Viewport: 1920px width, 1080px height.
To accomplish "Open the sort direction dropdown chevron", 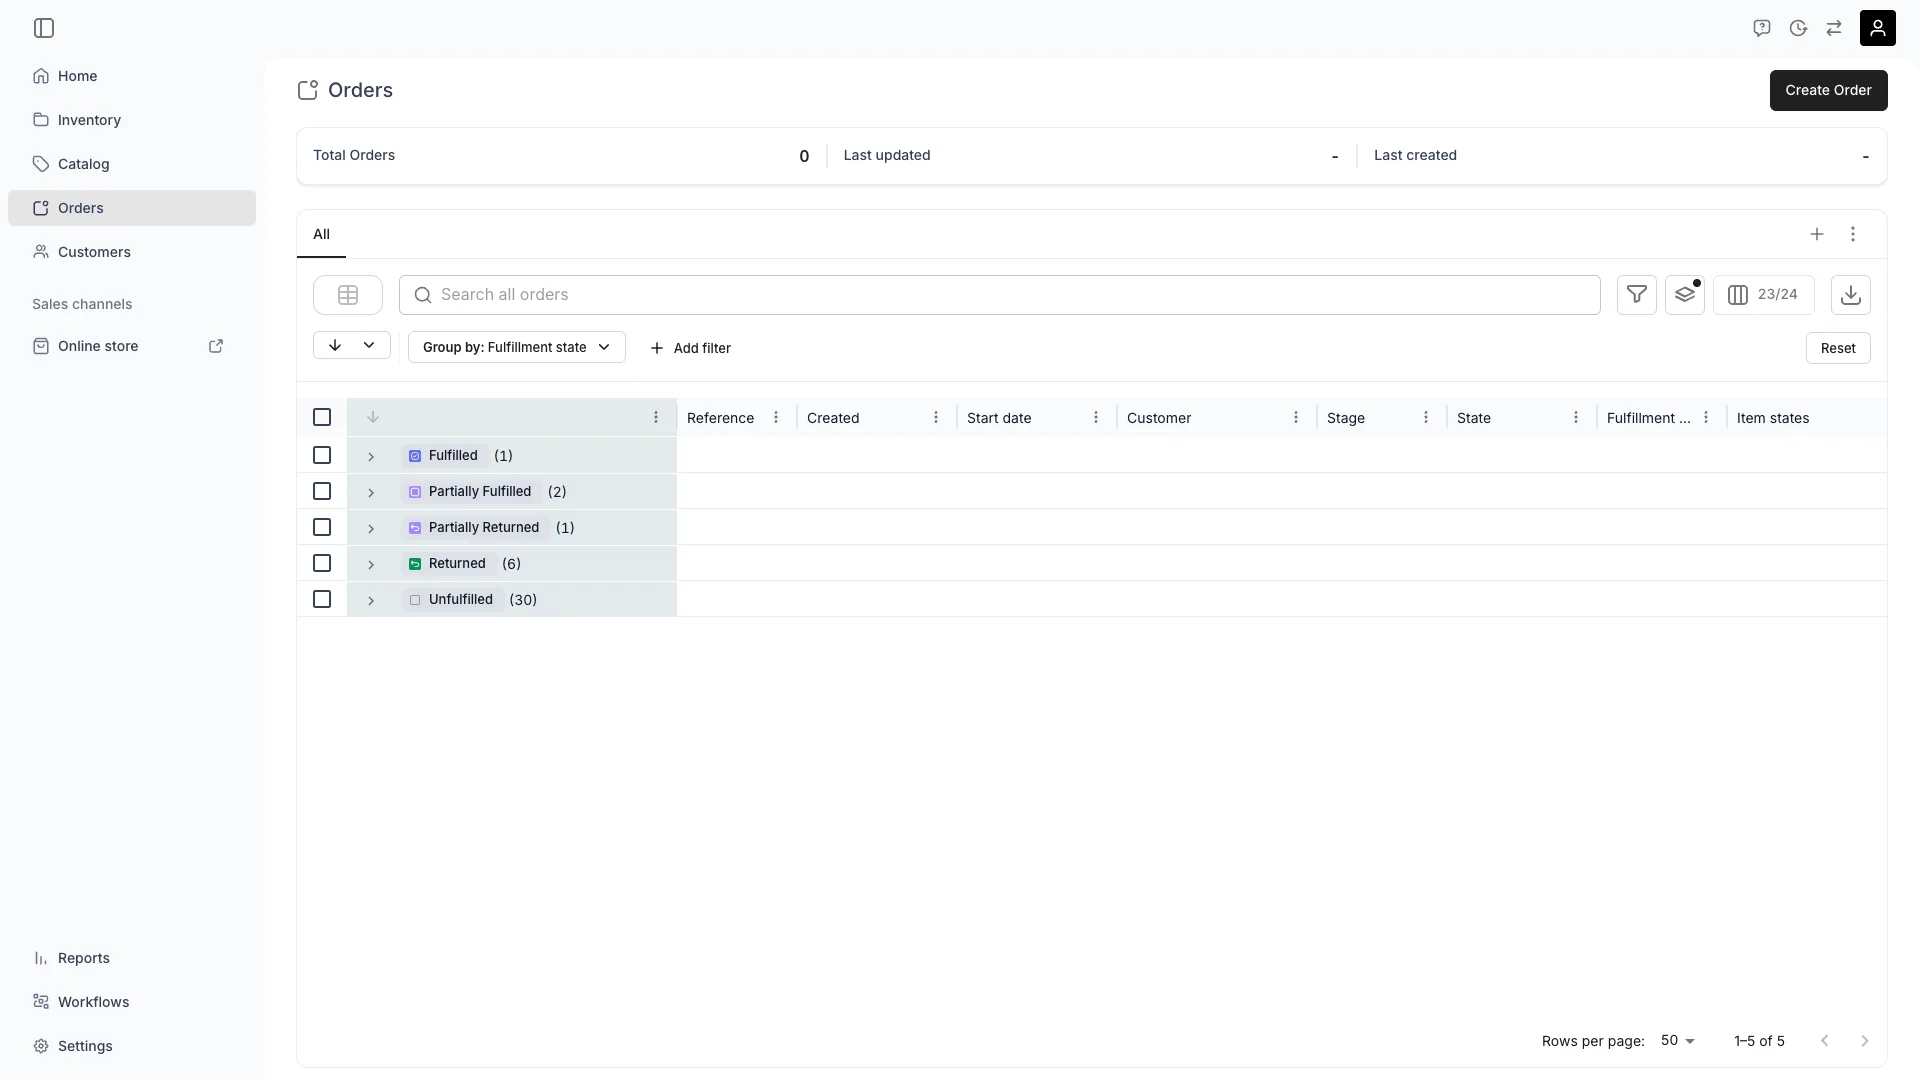I will point(369,345).
